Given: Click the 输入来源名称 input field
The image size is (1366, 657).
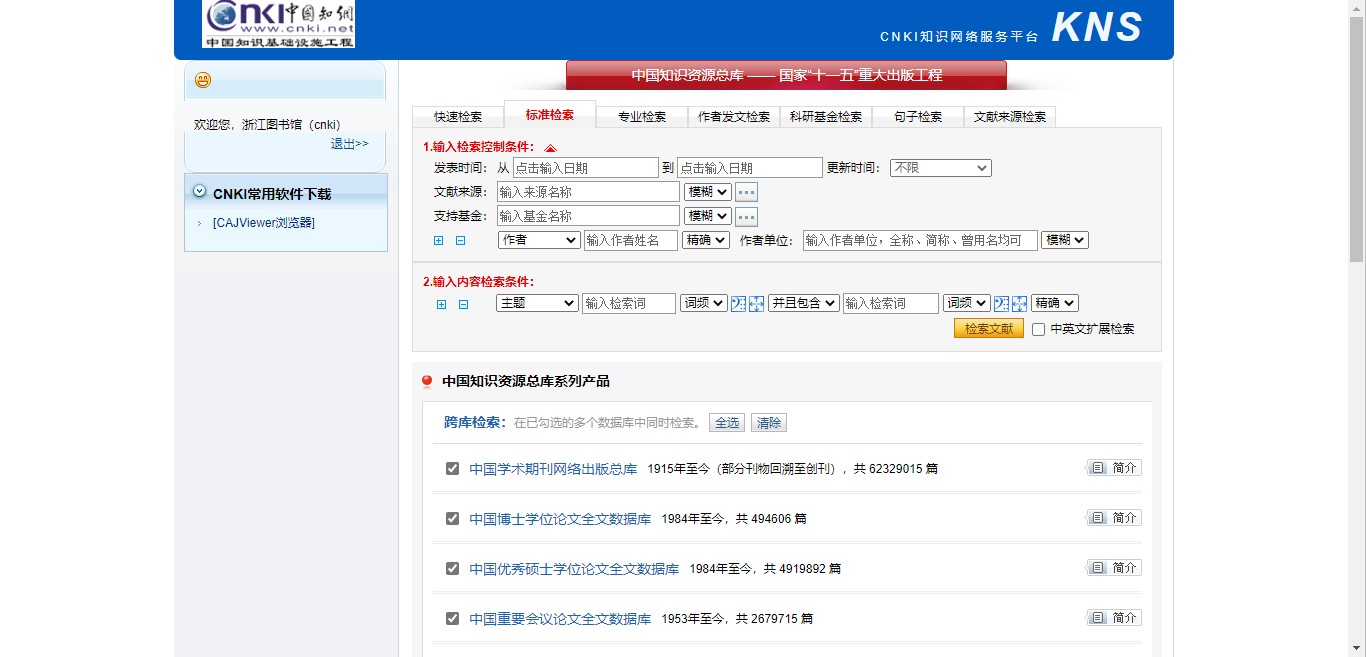Looking at the screenshot, I should click(x=588, y=192).
